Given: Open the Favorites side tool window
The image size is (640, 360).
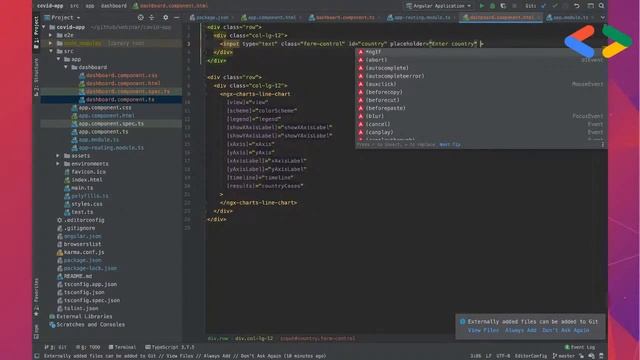Looking at the screenshot, I should tap(36, 297).
